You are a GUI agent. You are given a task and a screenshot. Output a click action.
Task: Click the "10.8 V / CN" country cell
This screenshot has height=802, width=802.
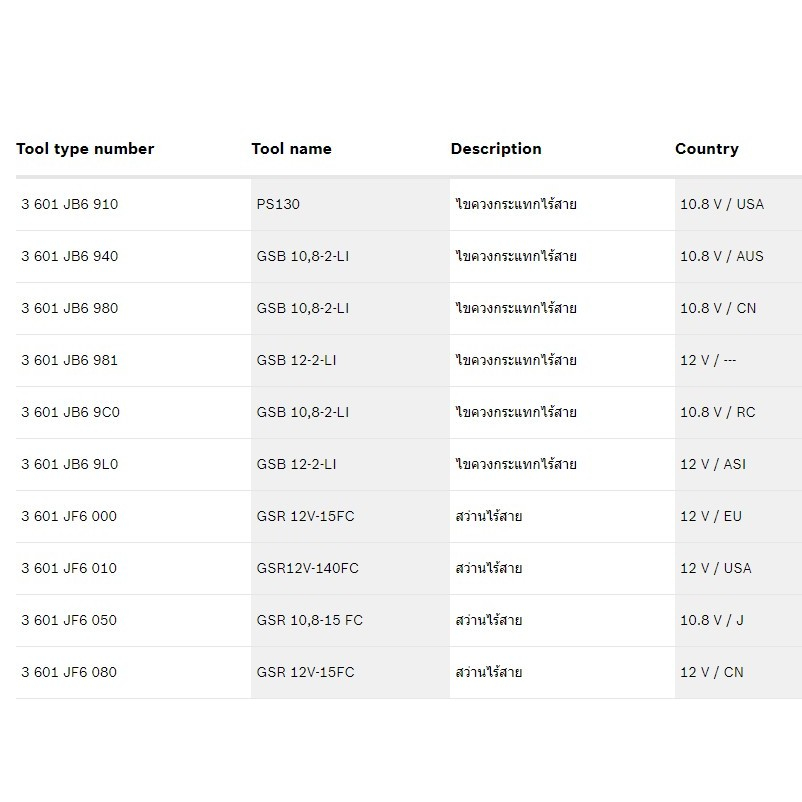click(718, 308)
